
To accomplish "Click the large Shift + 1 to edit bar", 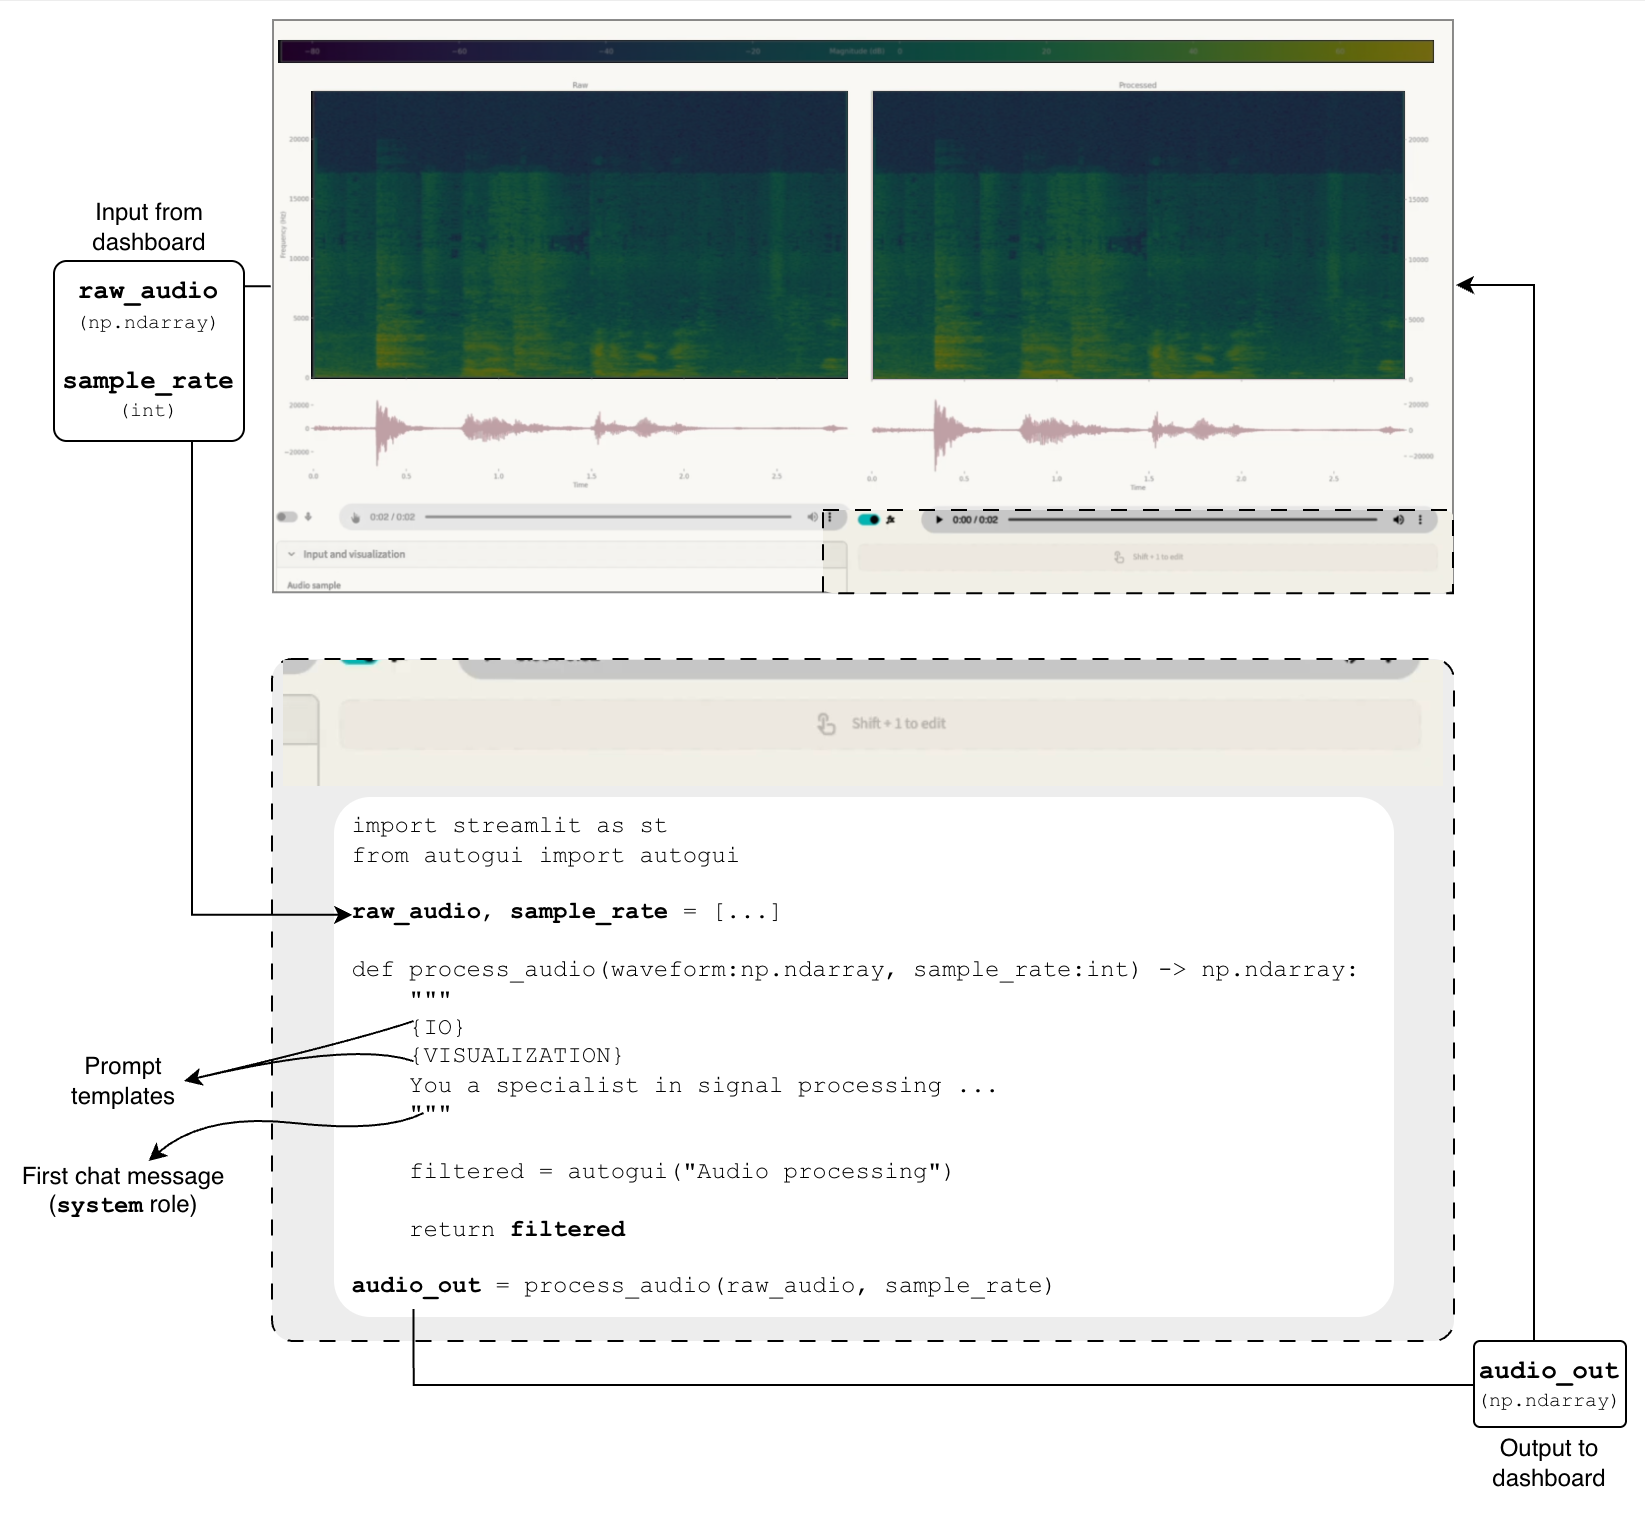I will pyautogui.click(x=880, y=723).
